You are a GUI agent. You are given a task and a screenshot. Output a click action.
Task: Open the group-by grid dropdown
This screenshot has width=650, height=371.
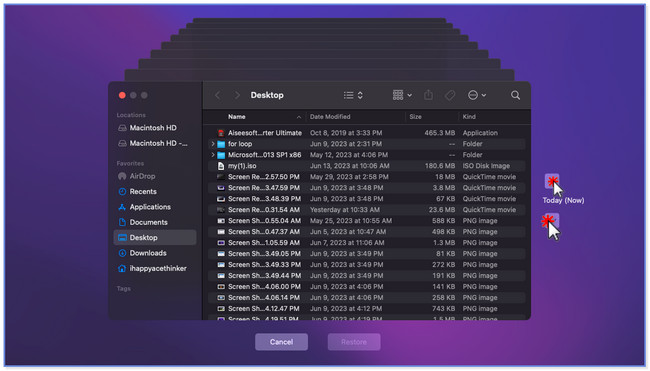(x=402, y=95)
